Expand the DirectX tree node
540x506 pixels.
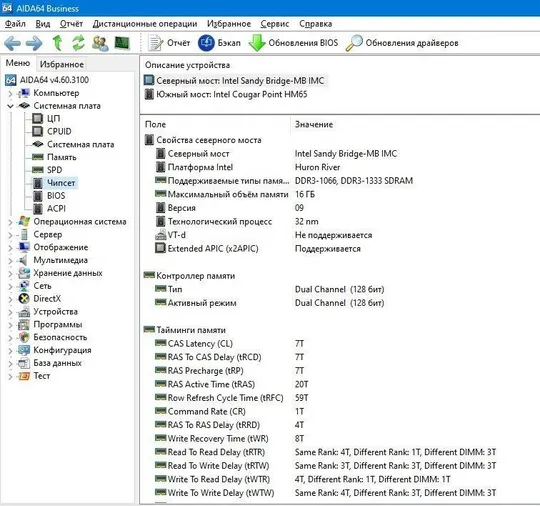click(10, 299)
